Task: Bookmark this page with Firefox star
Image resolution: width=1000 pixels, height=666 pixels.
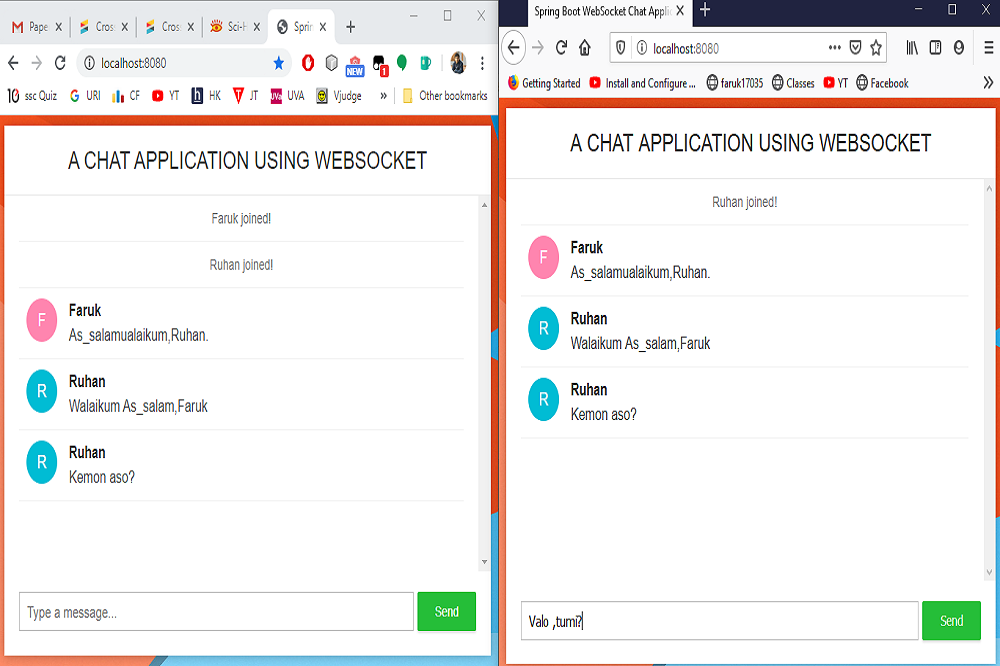Action: click(876, 48)
